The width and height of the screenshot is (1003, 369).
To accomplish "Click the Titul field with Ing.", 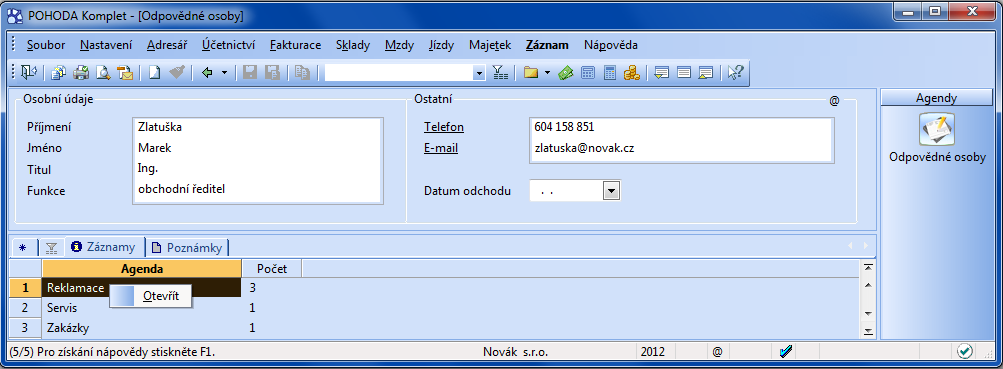I will (258, 168).
